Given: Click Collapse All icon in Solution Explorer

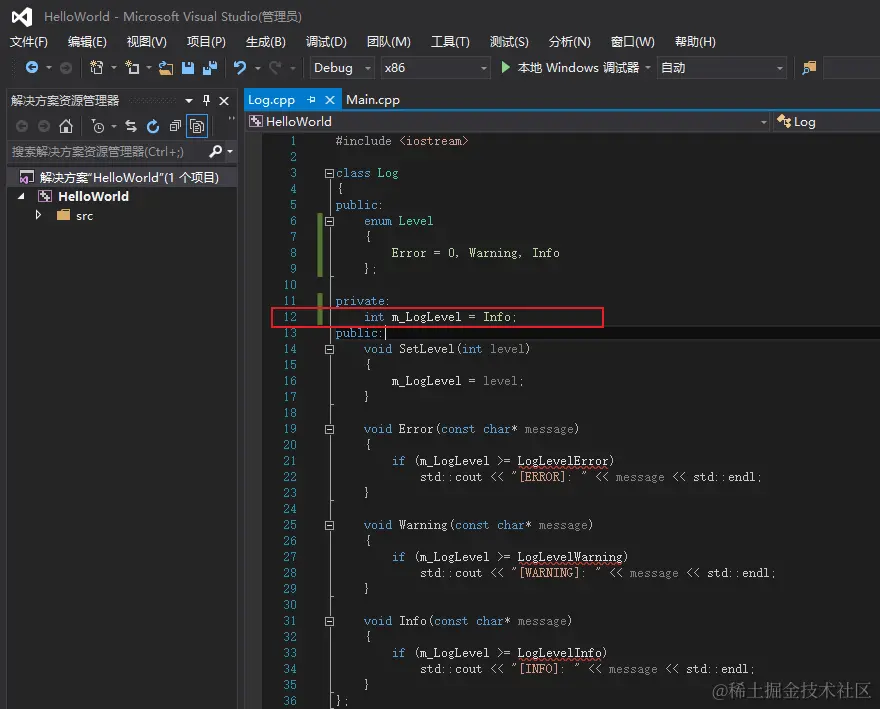Looking at the screenshot, I should point(175,126).
